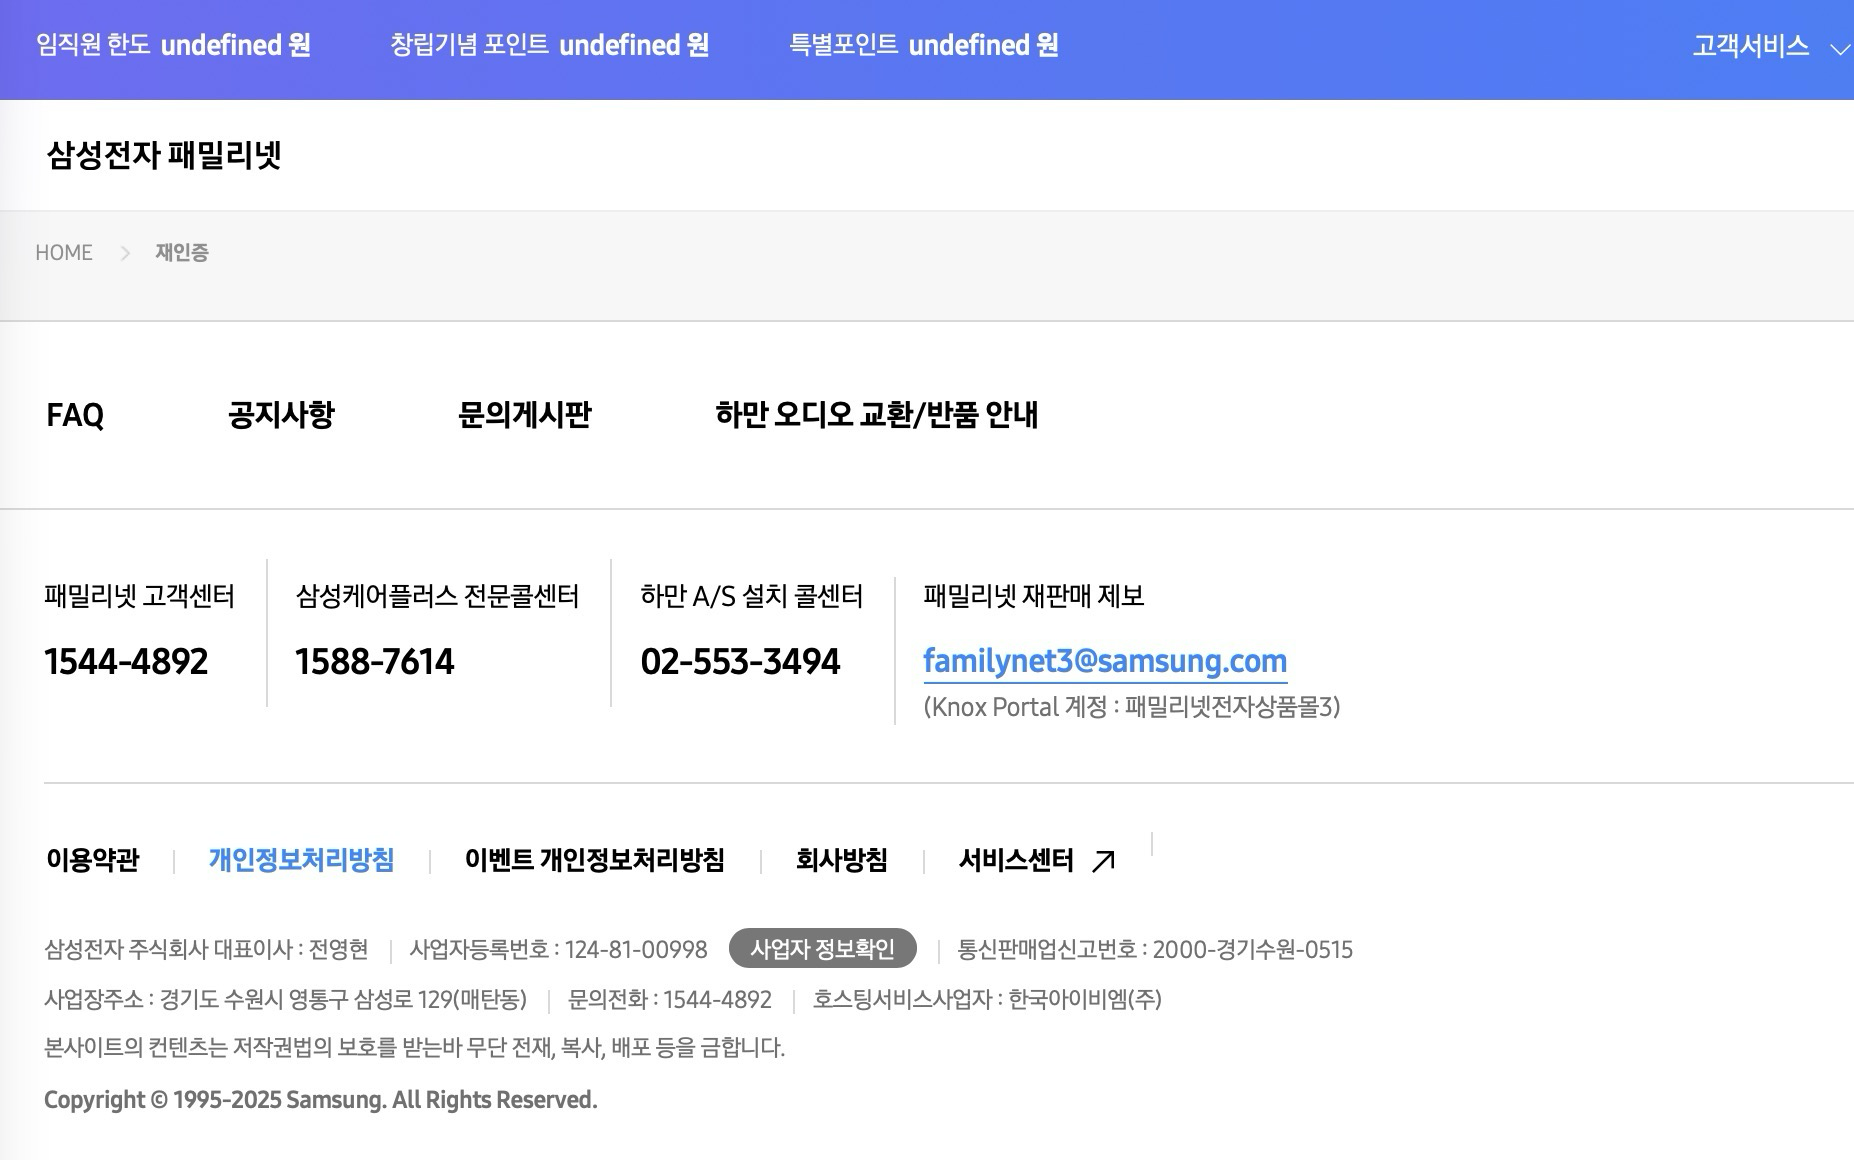Click the 사업자등록번호 124-81-00998 text
The height and width of the screenshot is (1160, 1854).
click(559, 949)
